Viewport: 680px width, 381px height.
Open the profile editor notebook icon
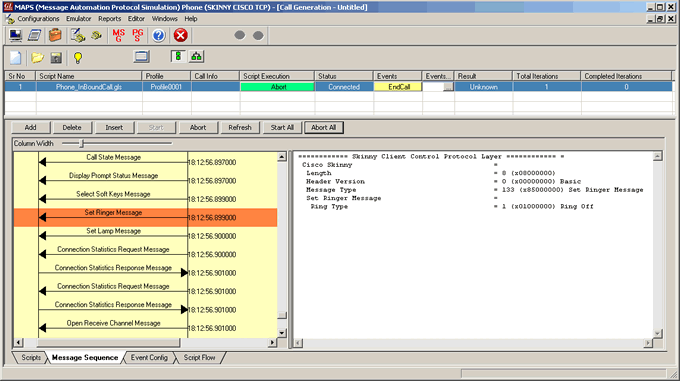(35, 35)
